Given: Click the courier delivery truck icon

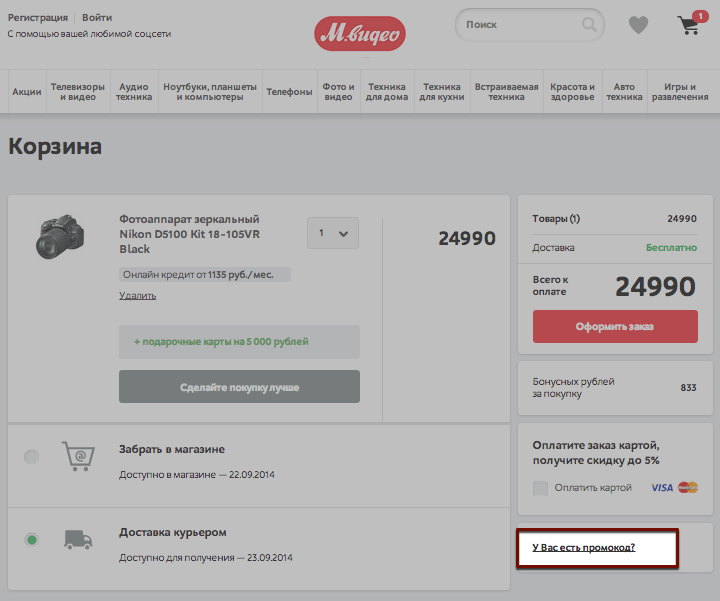Looking at the screenshot, I should point(78,539).
